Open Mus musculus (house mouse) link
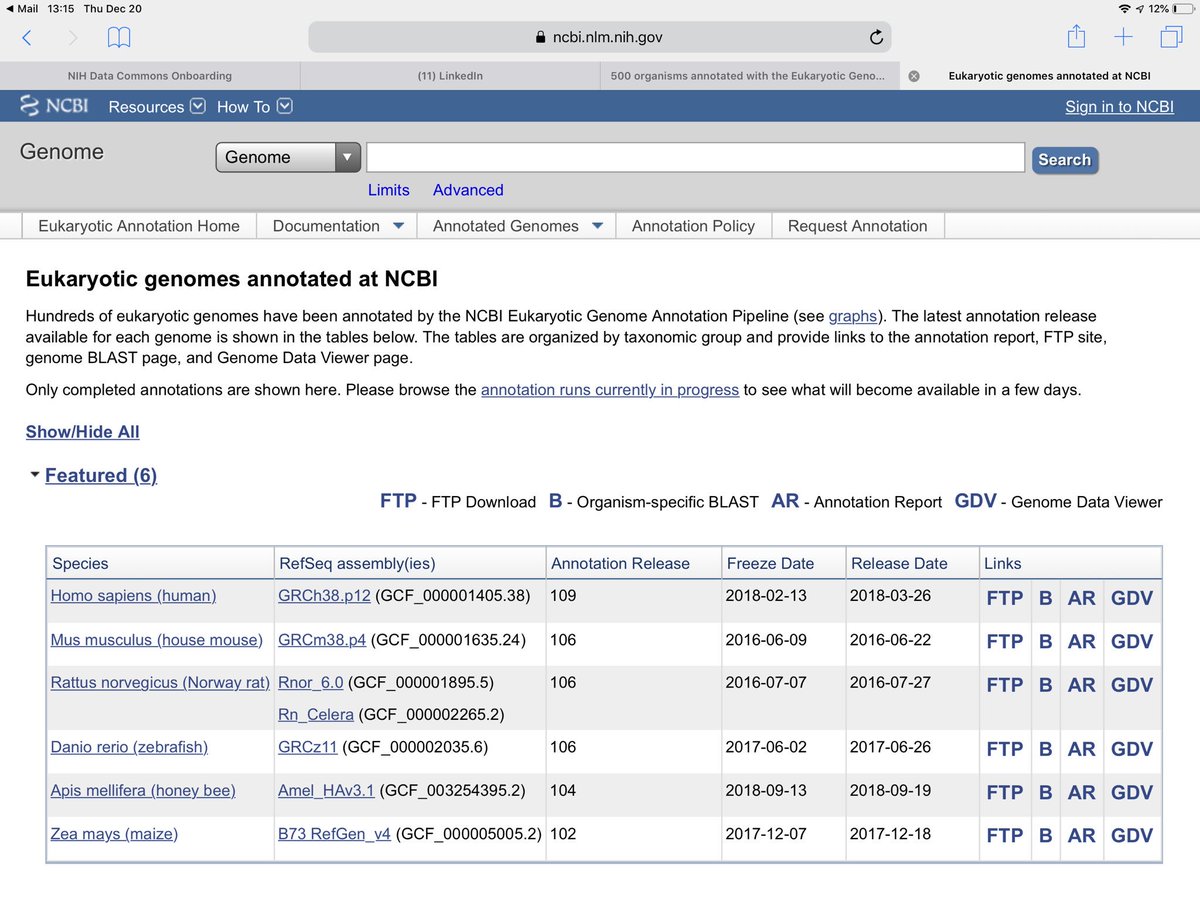1200x899 pixels. tap(156, 640)
